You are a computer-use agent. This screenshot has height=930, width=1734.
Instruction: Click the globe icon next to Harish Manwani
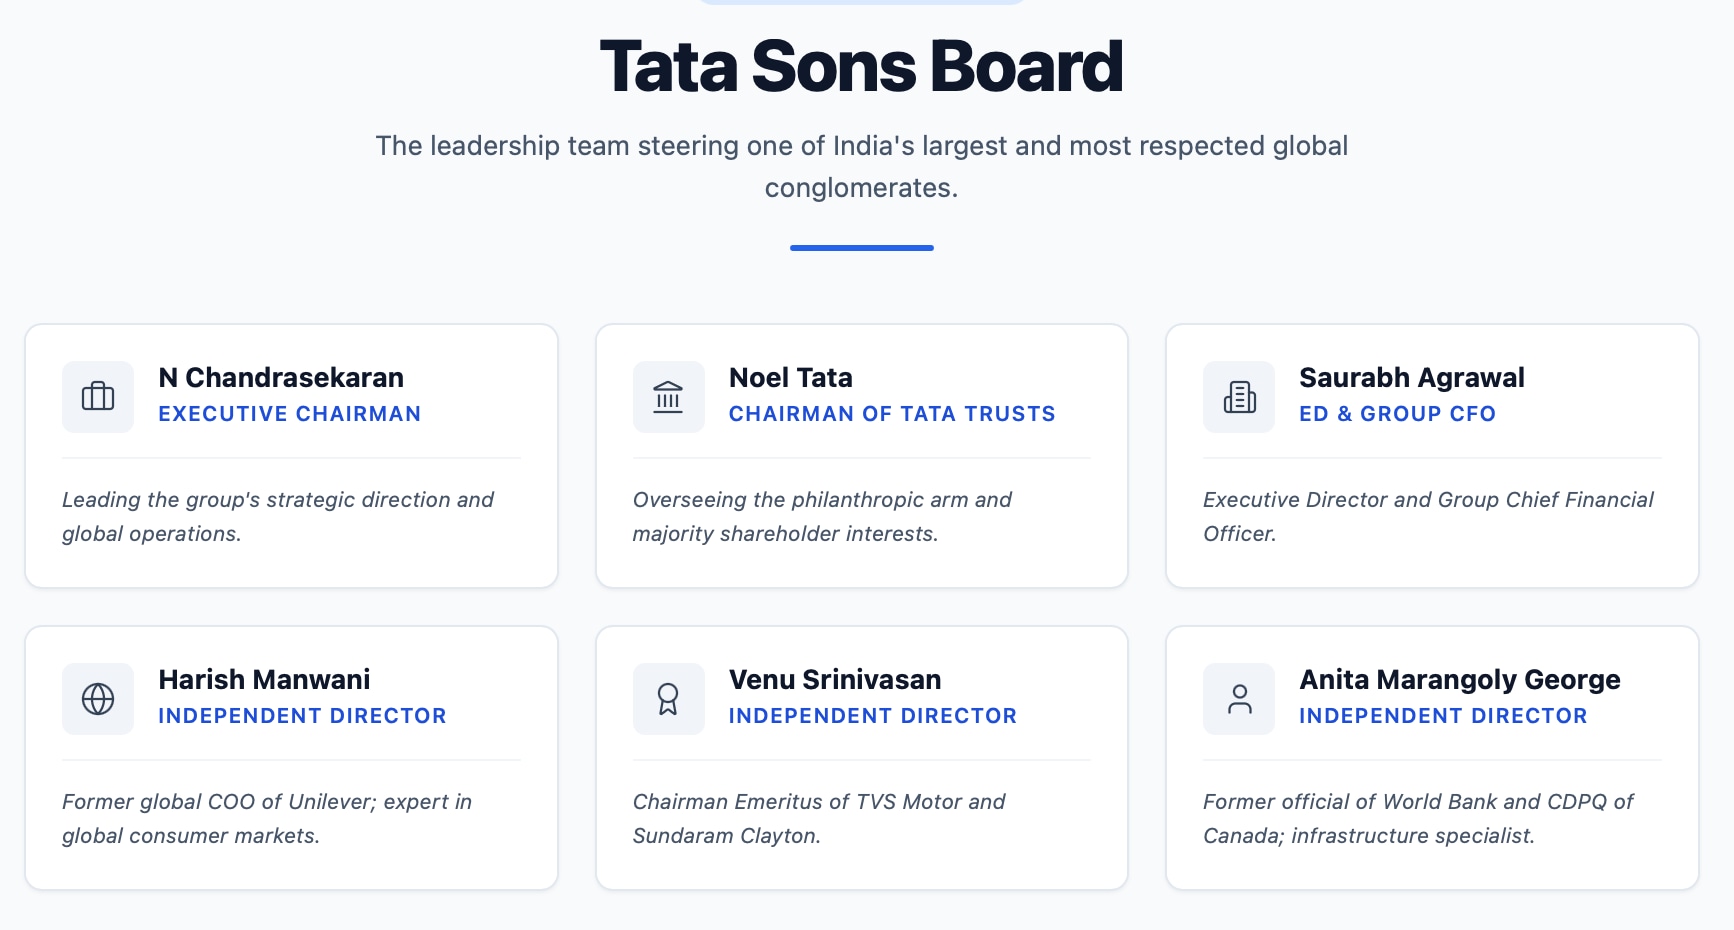(97, 698)
